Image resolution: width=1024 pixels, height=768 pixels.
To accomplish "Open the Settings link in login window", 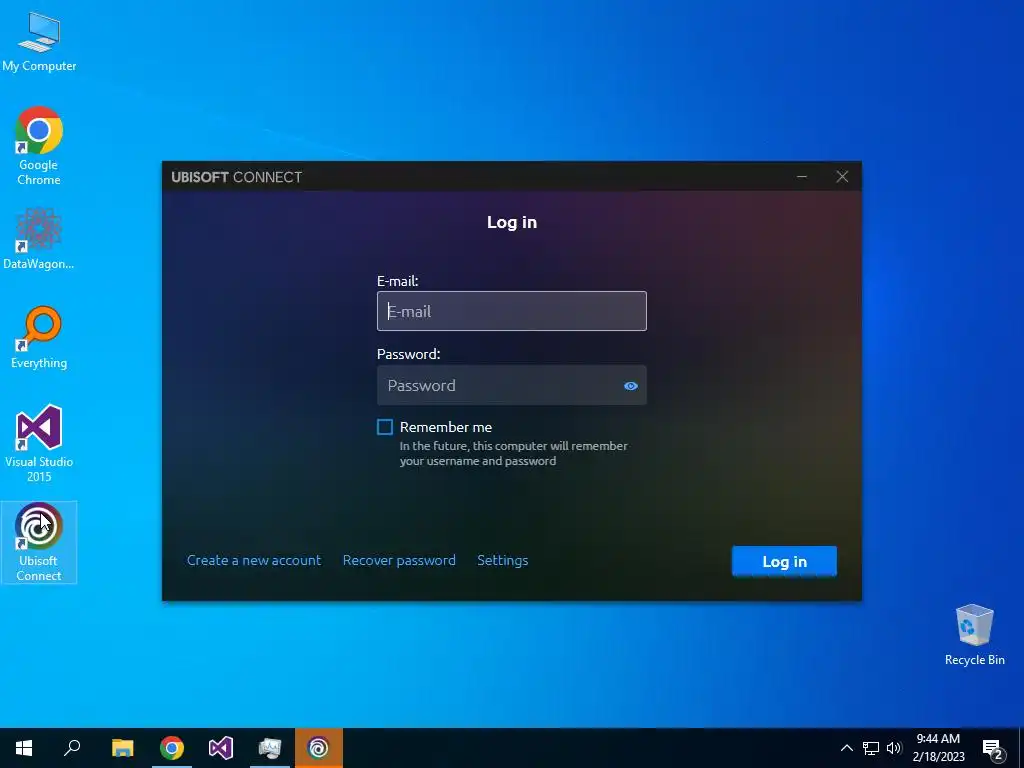I will [503, 560].
